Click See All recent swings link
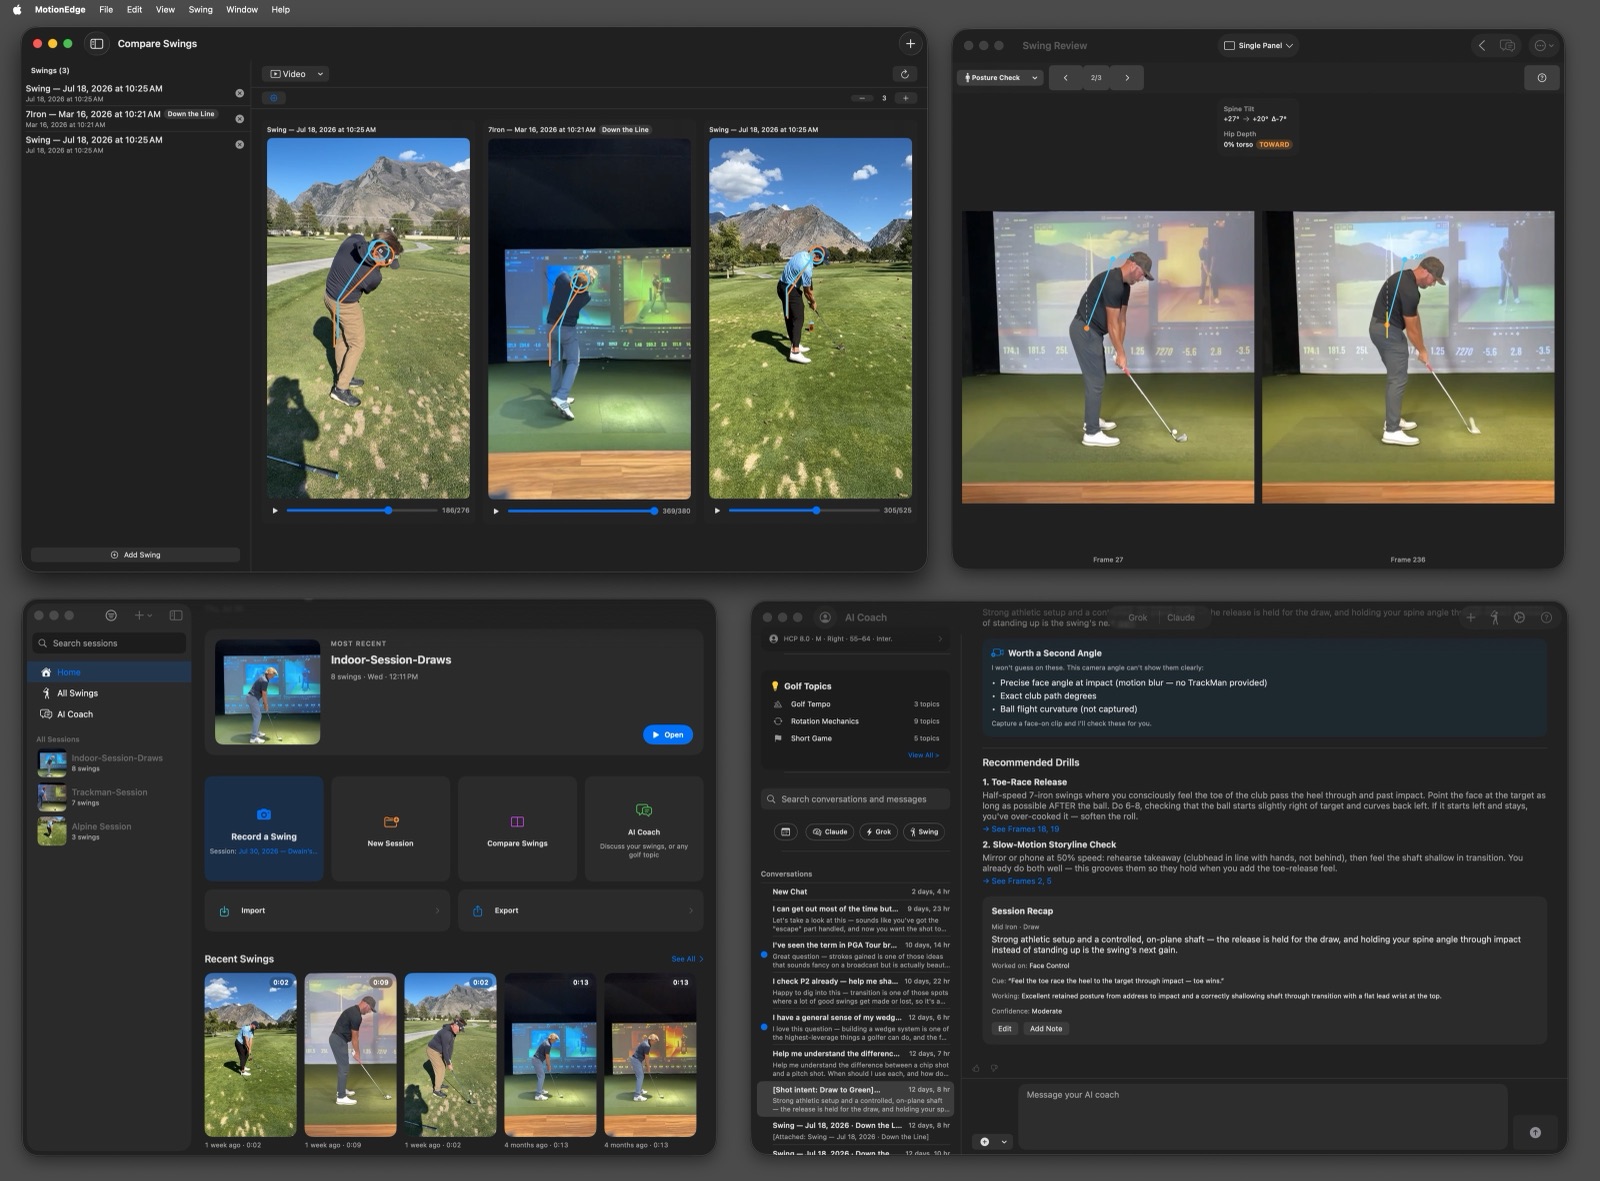 [x=687, y=959]
